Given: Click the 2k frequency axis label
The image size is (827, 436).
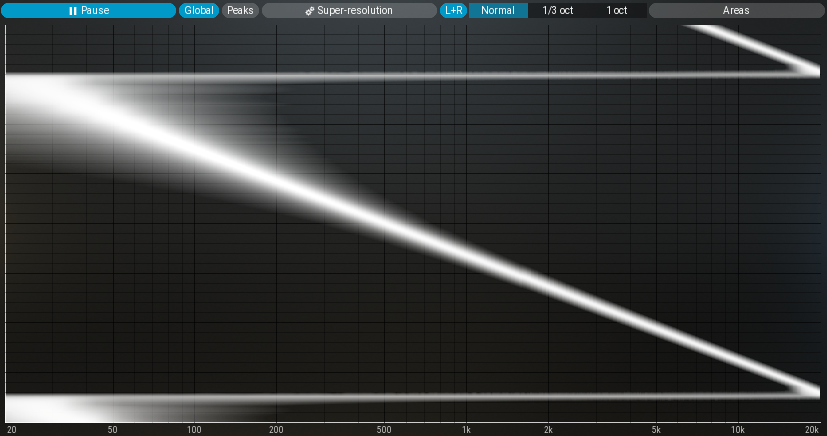Looking at the screenshot, I should (x=548, y=430).
